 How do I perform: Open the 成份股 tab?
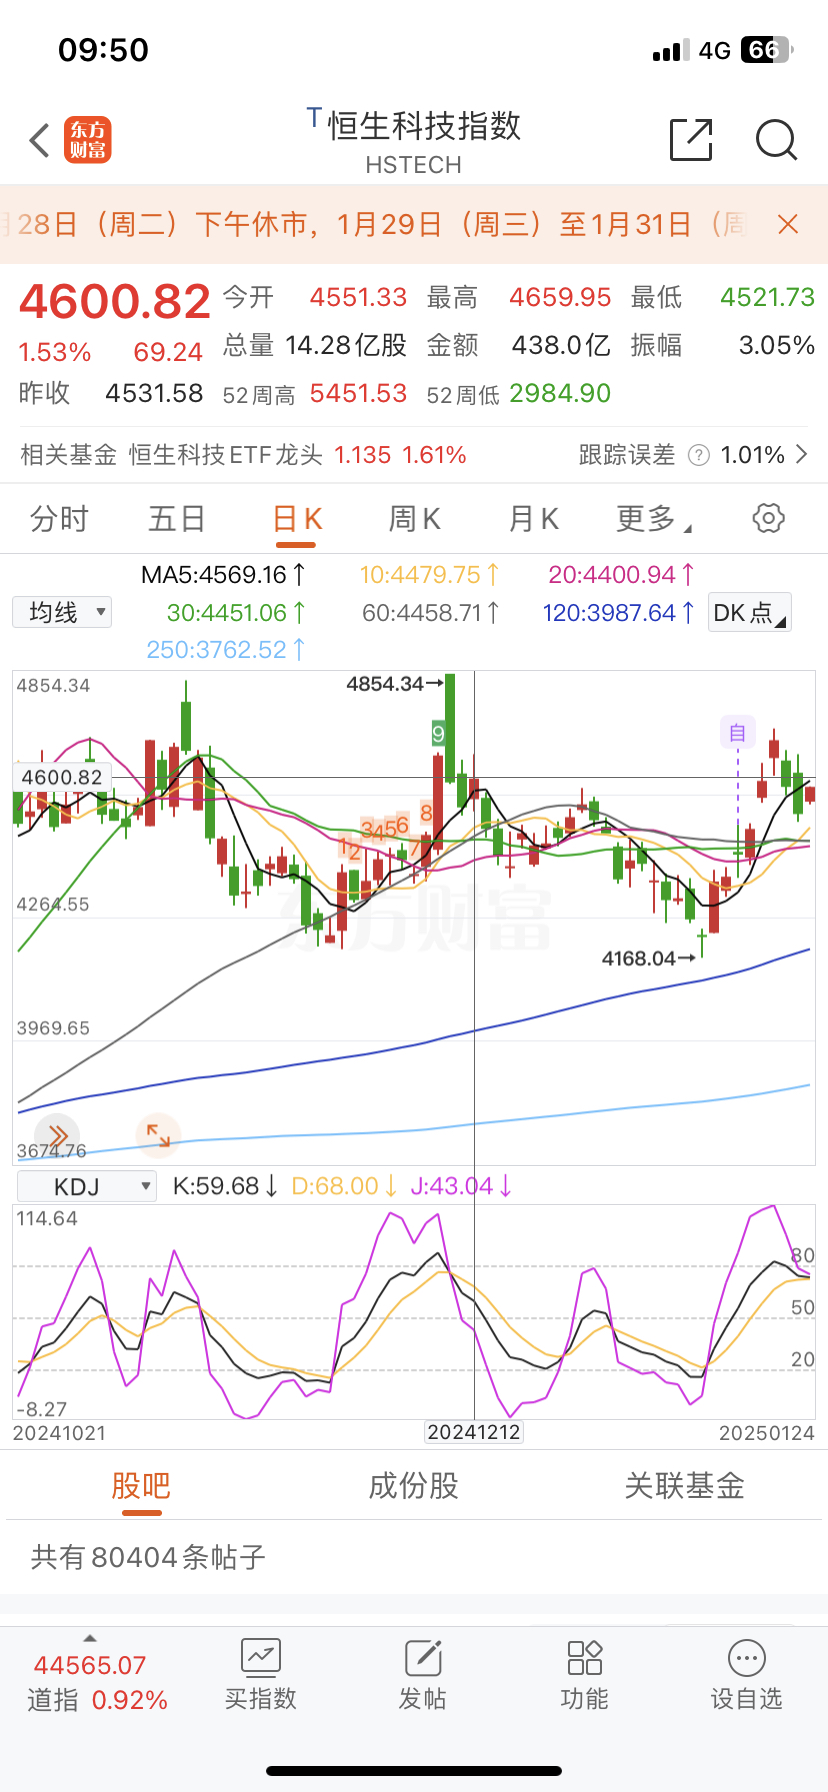[413, 1486]
